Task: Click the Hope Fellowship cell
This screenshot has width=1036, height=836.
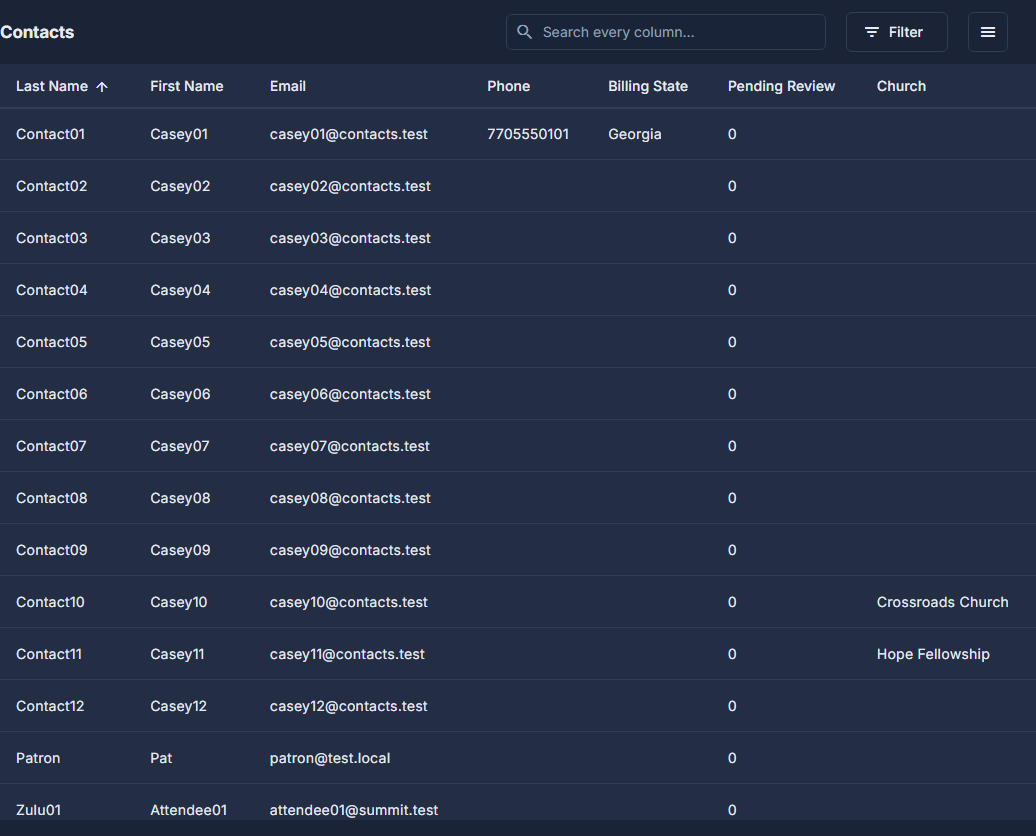Action: (x=933, y=654)
